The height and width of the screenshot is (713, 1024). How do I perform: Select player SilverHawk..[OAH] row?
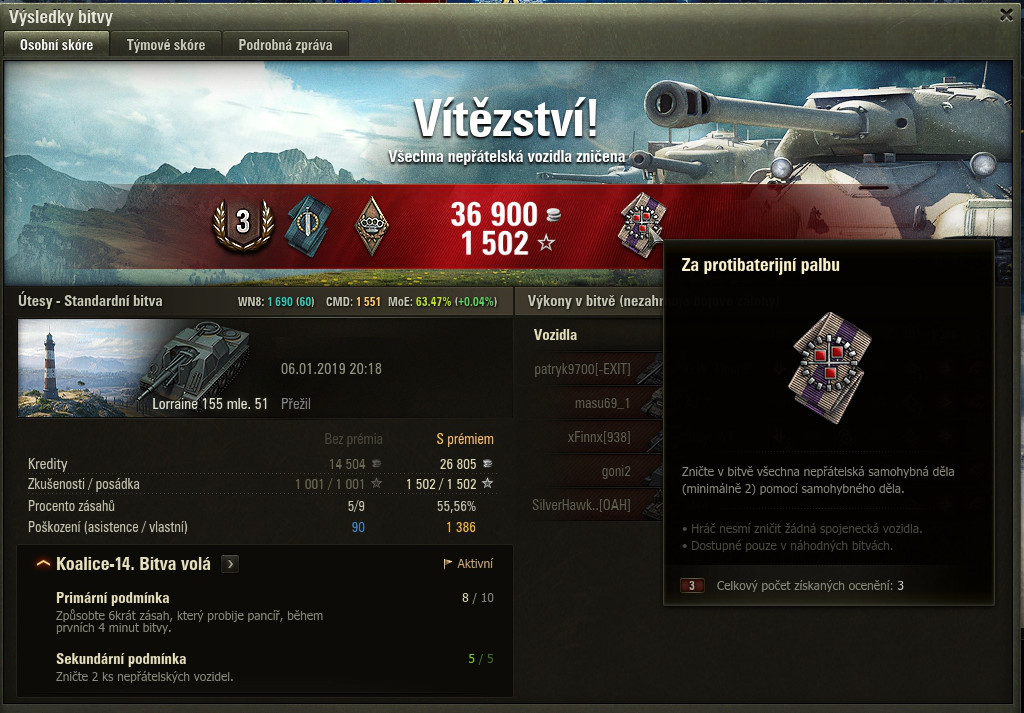click(x=581, y=505)
